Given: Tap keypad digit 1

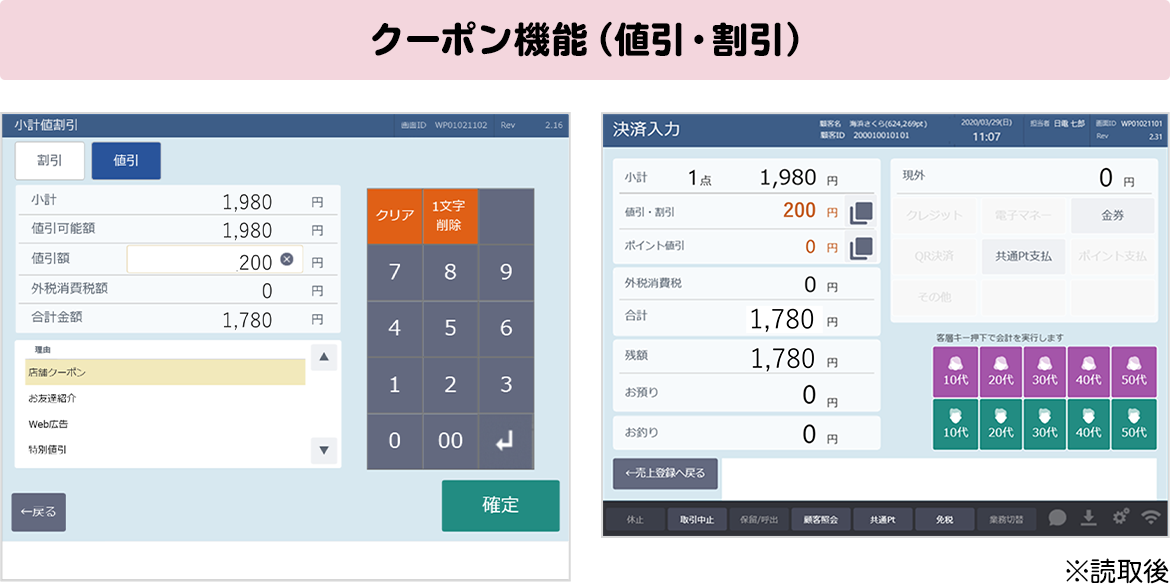Looking at the screenshot, I should click(x=395, y=385).
